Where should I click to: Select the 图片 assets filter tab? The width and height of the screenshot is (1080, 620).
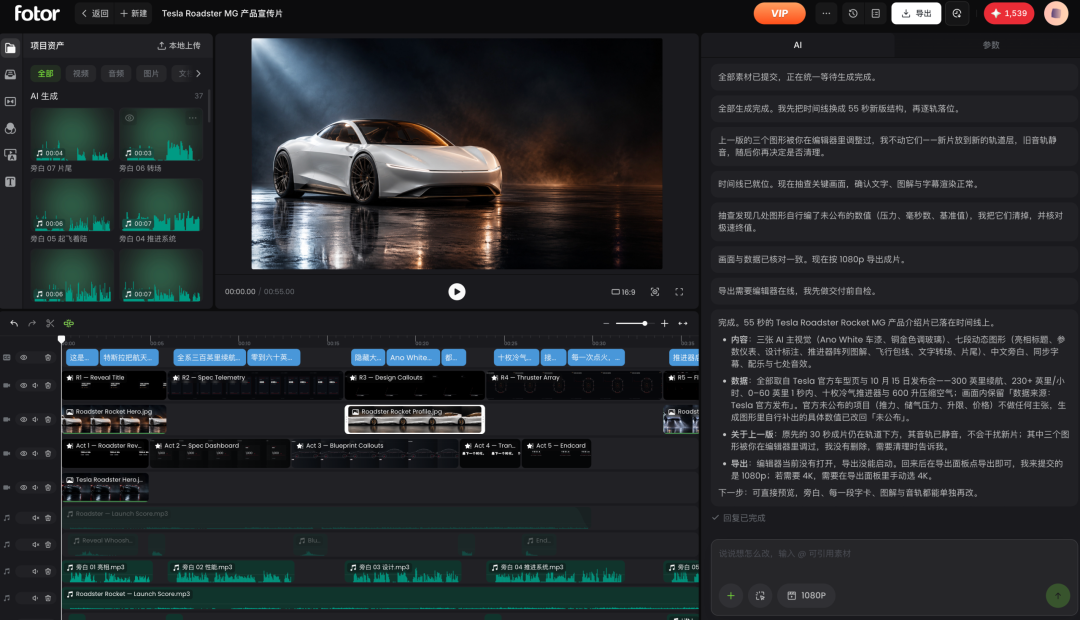[x=151, y=74]
